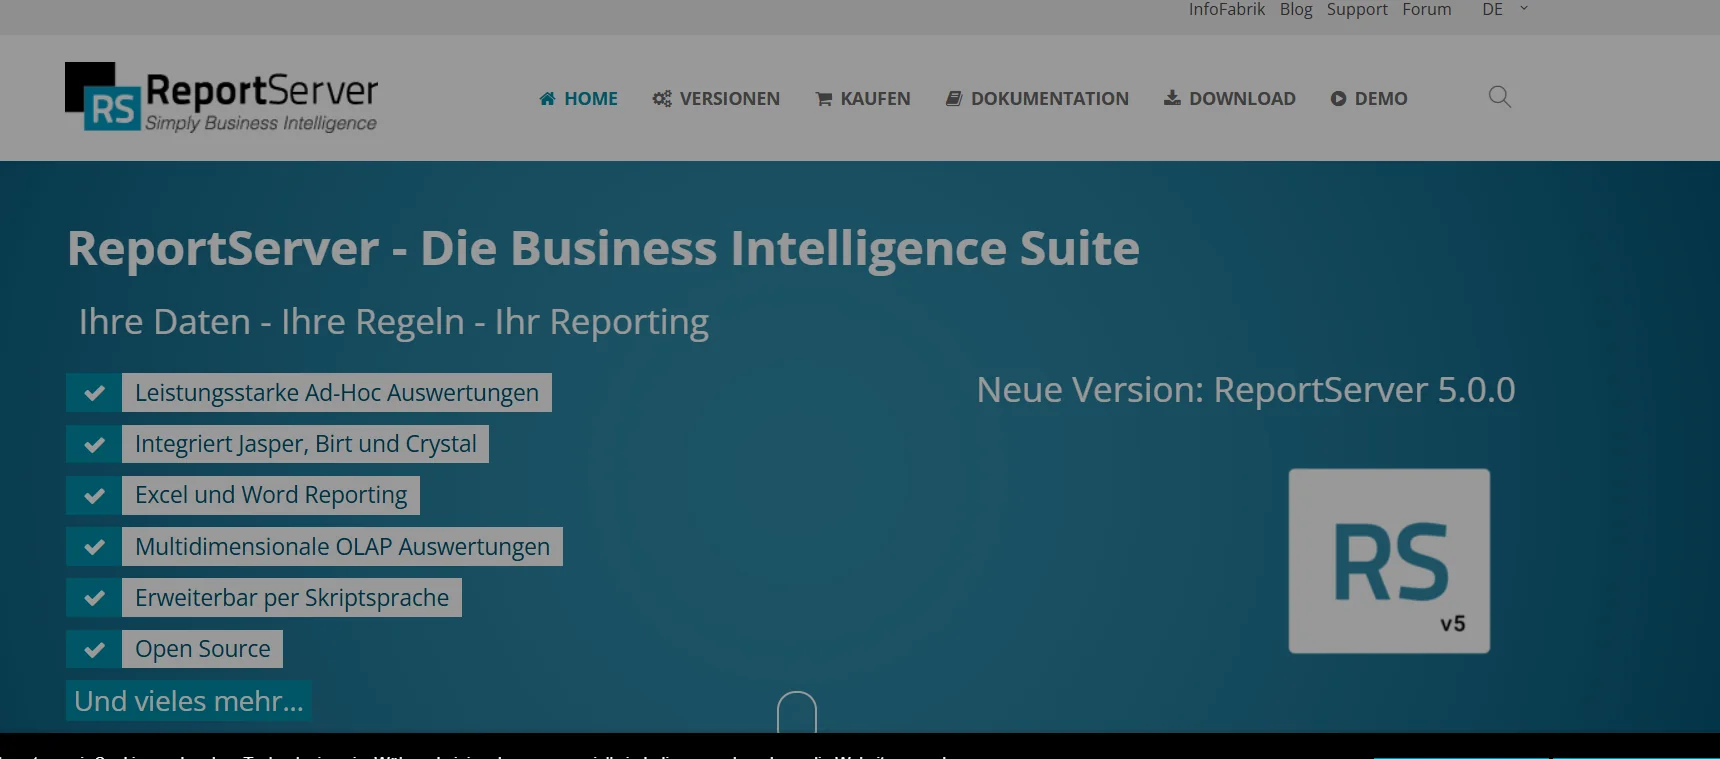Click the shopping cart icon beside KAUFEN
Screen dimensions: 1720x759
[824, 98]
